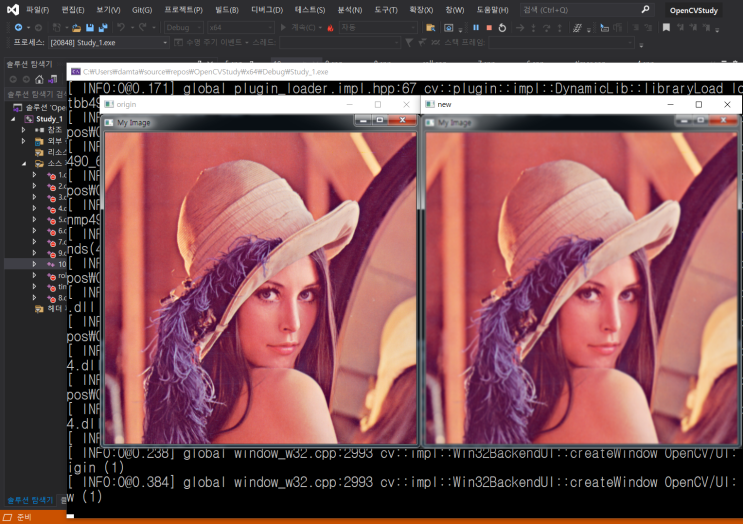Viewport: 743px width, 524px height.
Task: Open the 자동 dropdown in toolbar
Action: coord(378,27)
